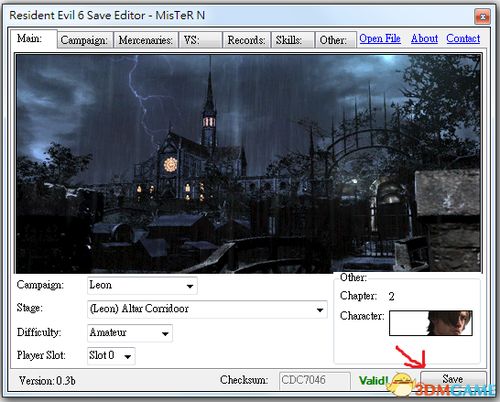Screen dimensions: 500x402
Task: Click the Checksum field showing CDC7046
Action: pos(315,381)
